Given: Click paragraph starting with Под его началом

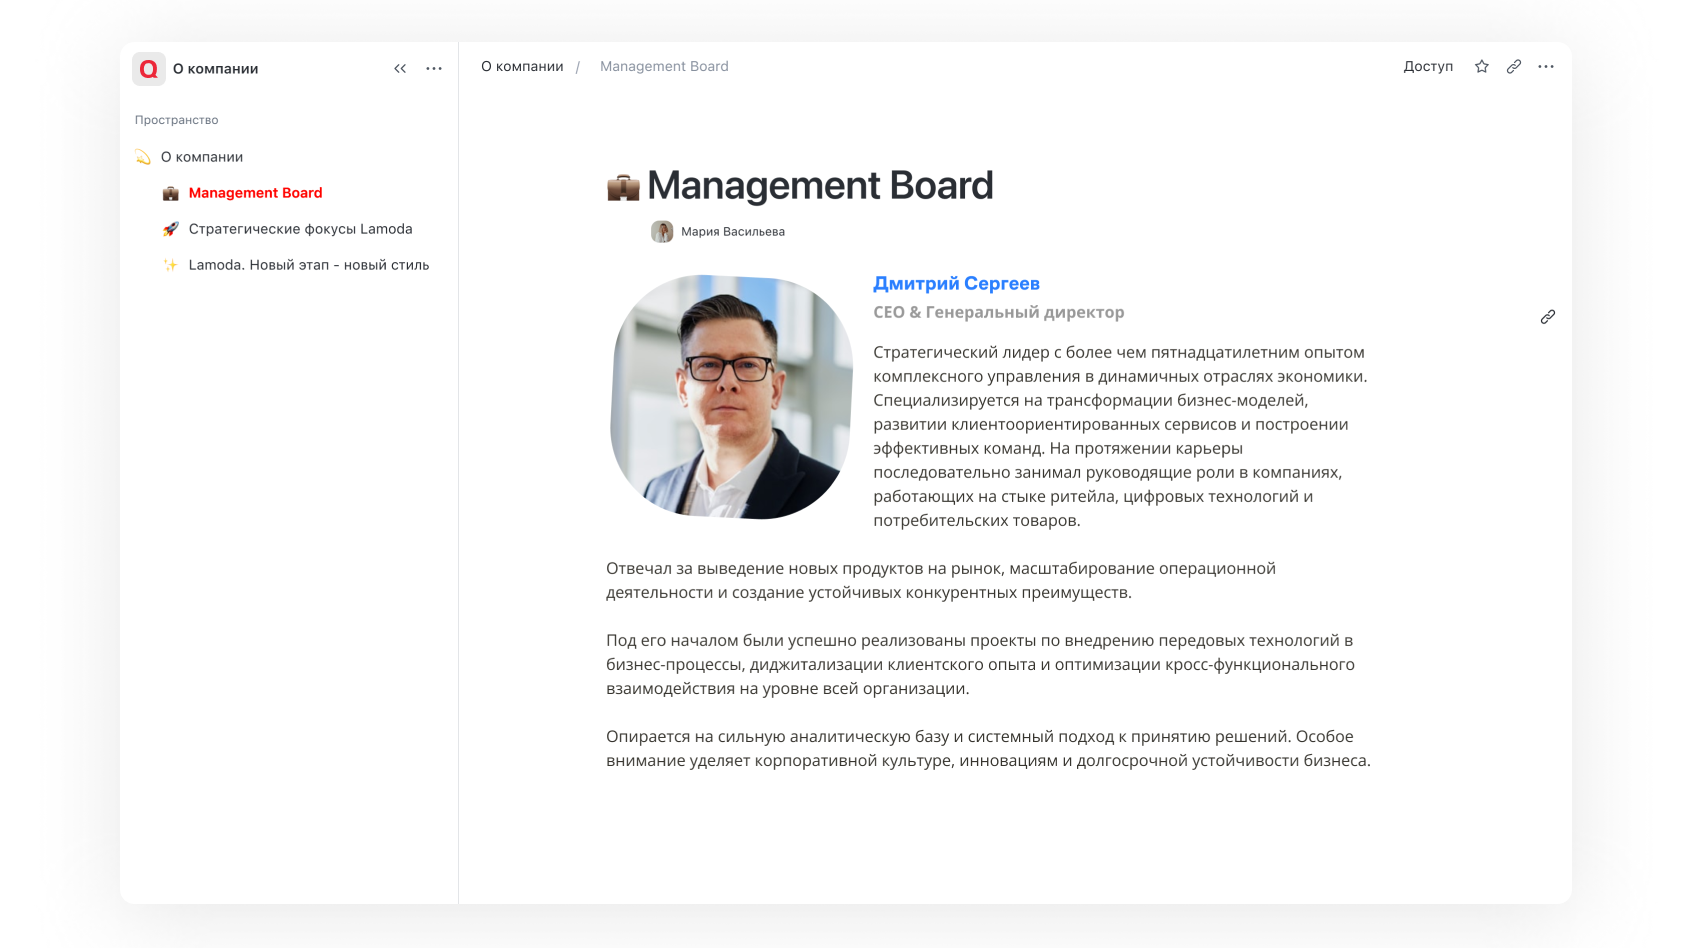Looking at the screenshot, I should [980, 664].
